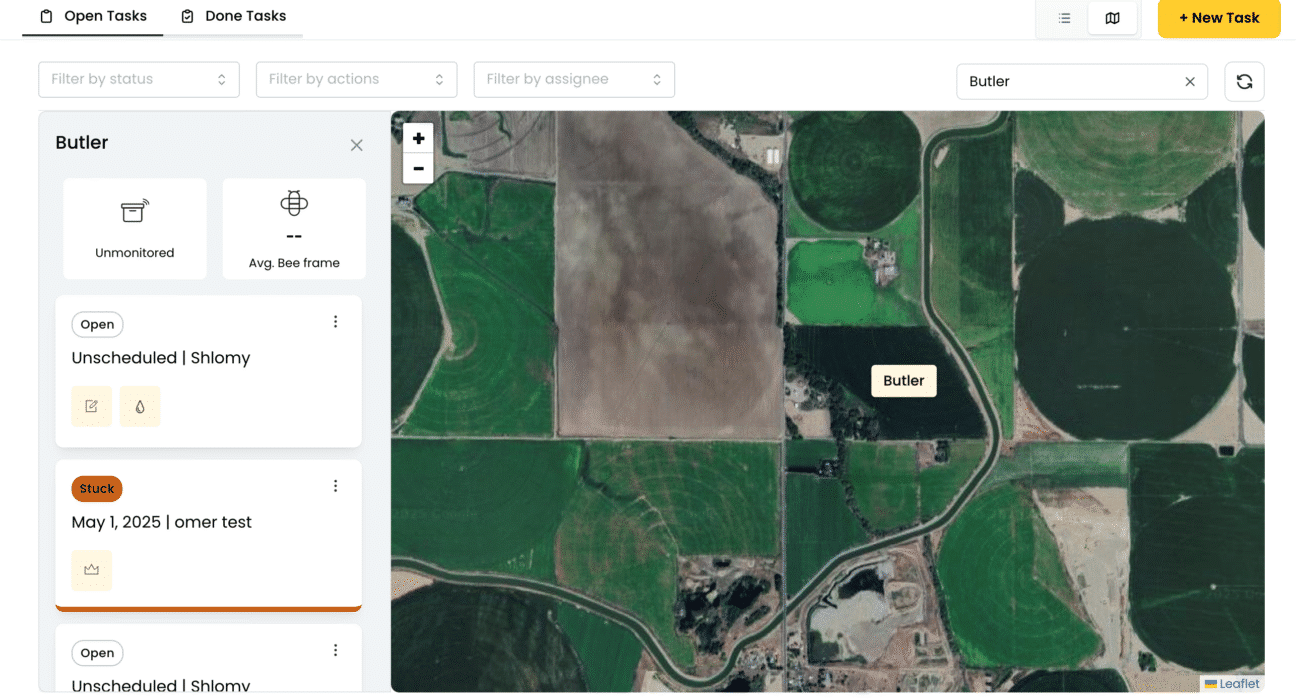This screenshot has width=1296, height=700.
Task: Zoom out on the map
Action: [418, 169]
